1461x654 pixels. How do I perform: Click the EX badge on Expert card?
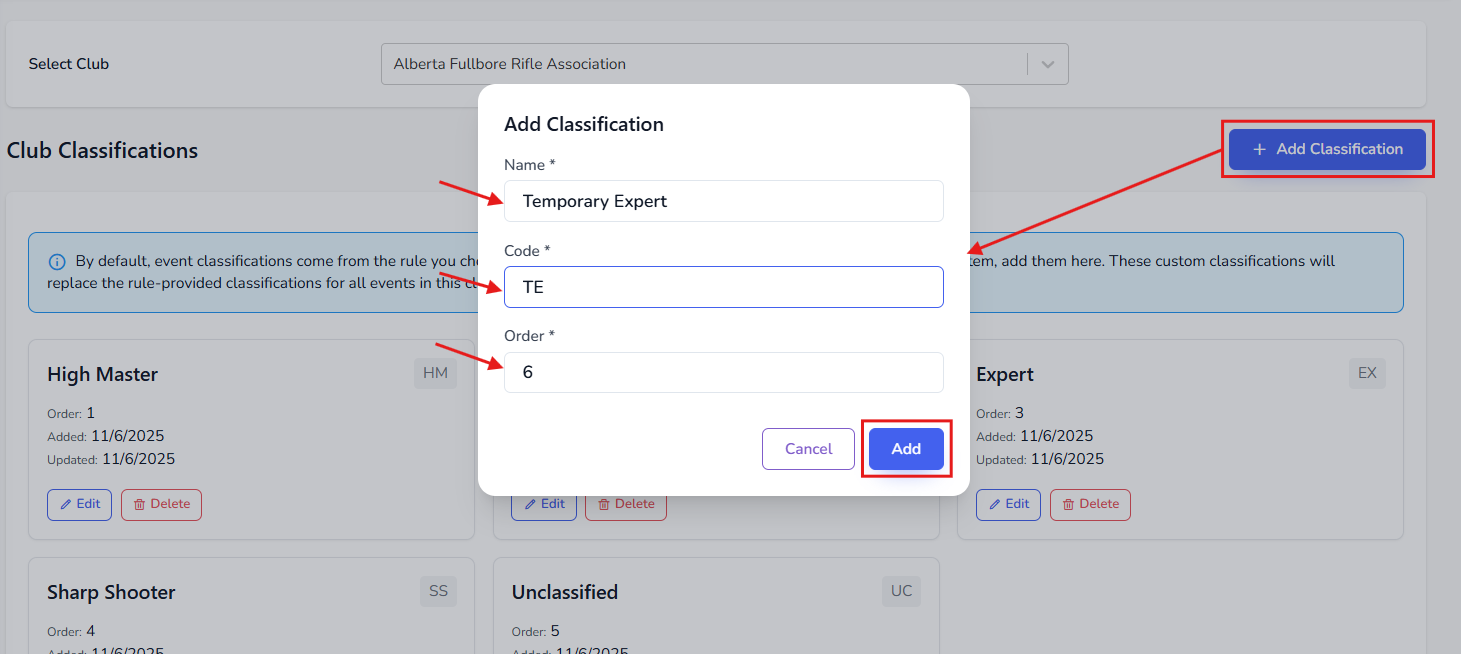coord(1366,372)
